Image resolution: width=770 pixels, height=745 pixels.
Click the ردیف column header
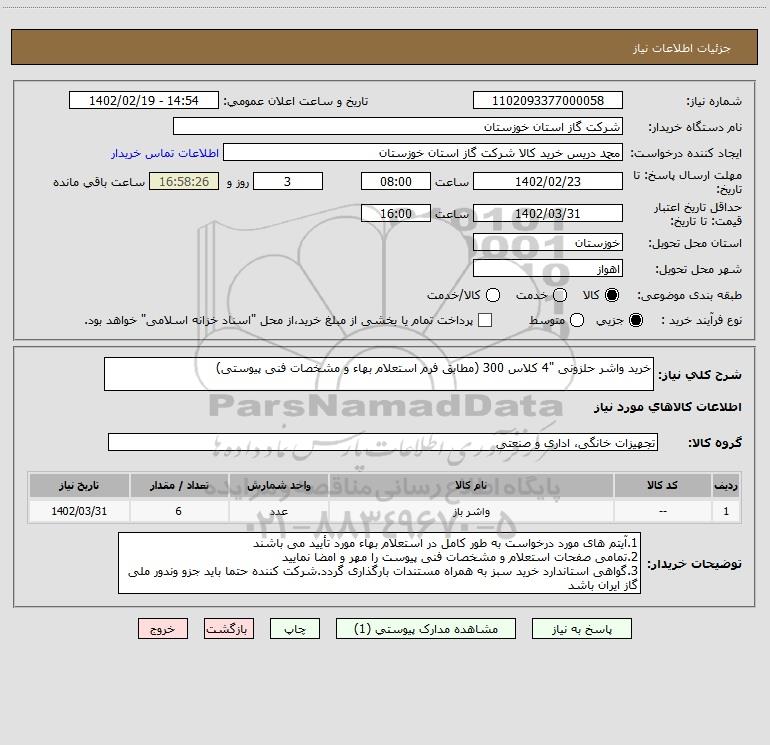tap(726, 485)
